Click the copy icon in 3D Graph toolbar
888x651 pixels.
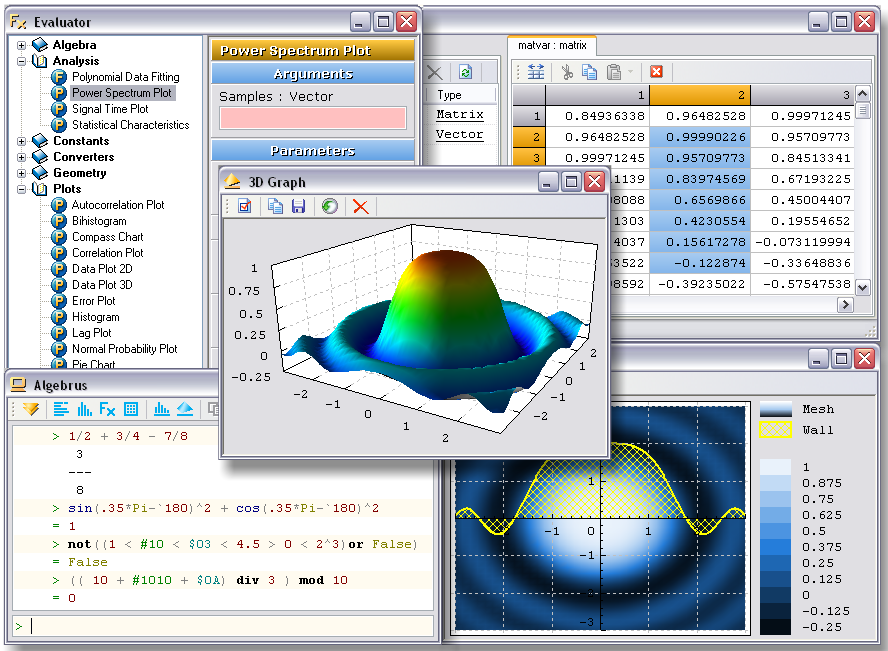[x=275, y=206]
